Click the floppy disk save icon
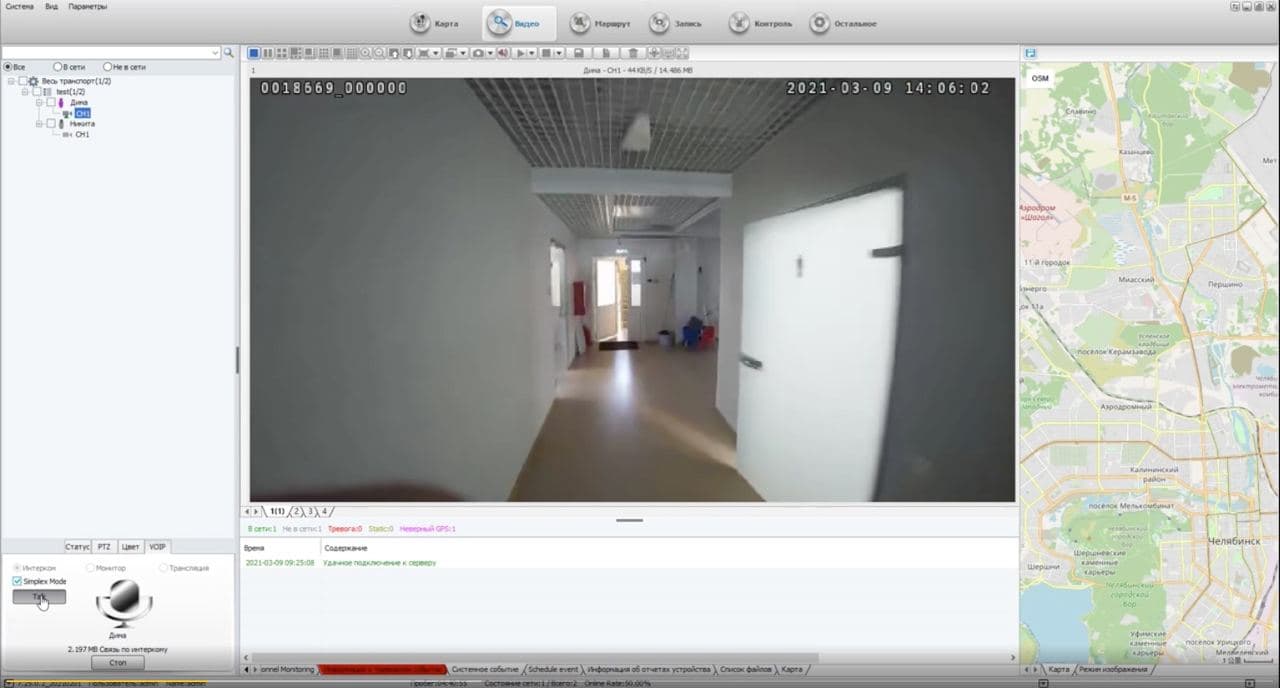Image resolution: width=1280 pixels, height=688 pixels. coord(579,53)
